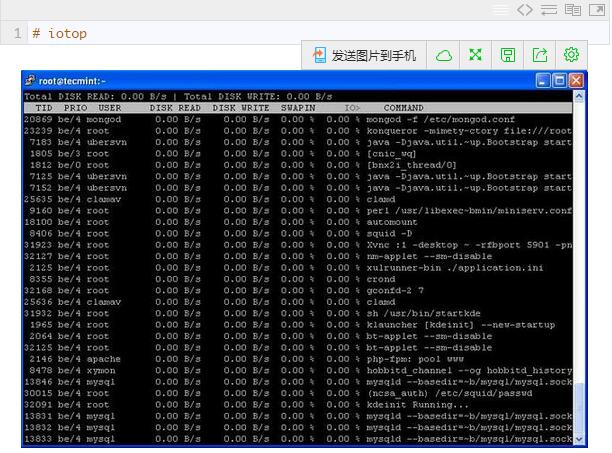
Task: Click the green share export icon
Action: point(540,55)
